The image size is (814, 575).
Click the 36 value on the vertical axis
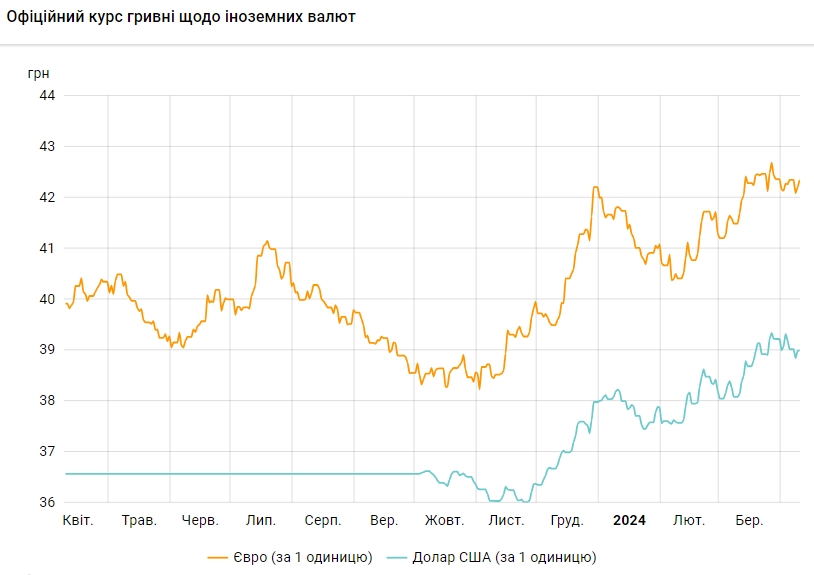pos(46,502)
